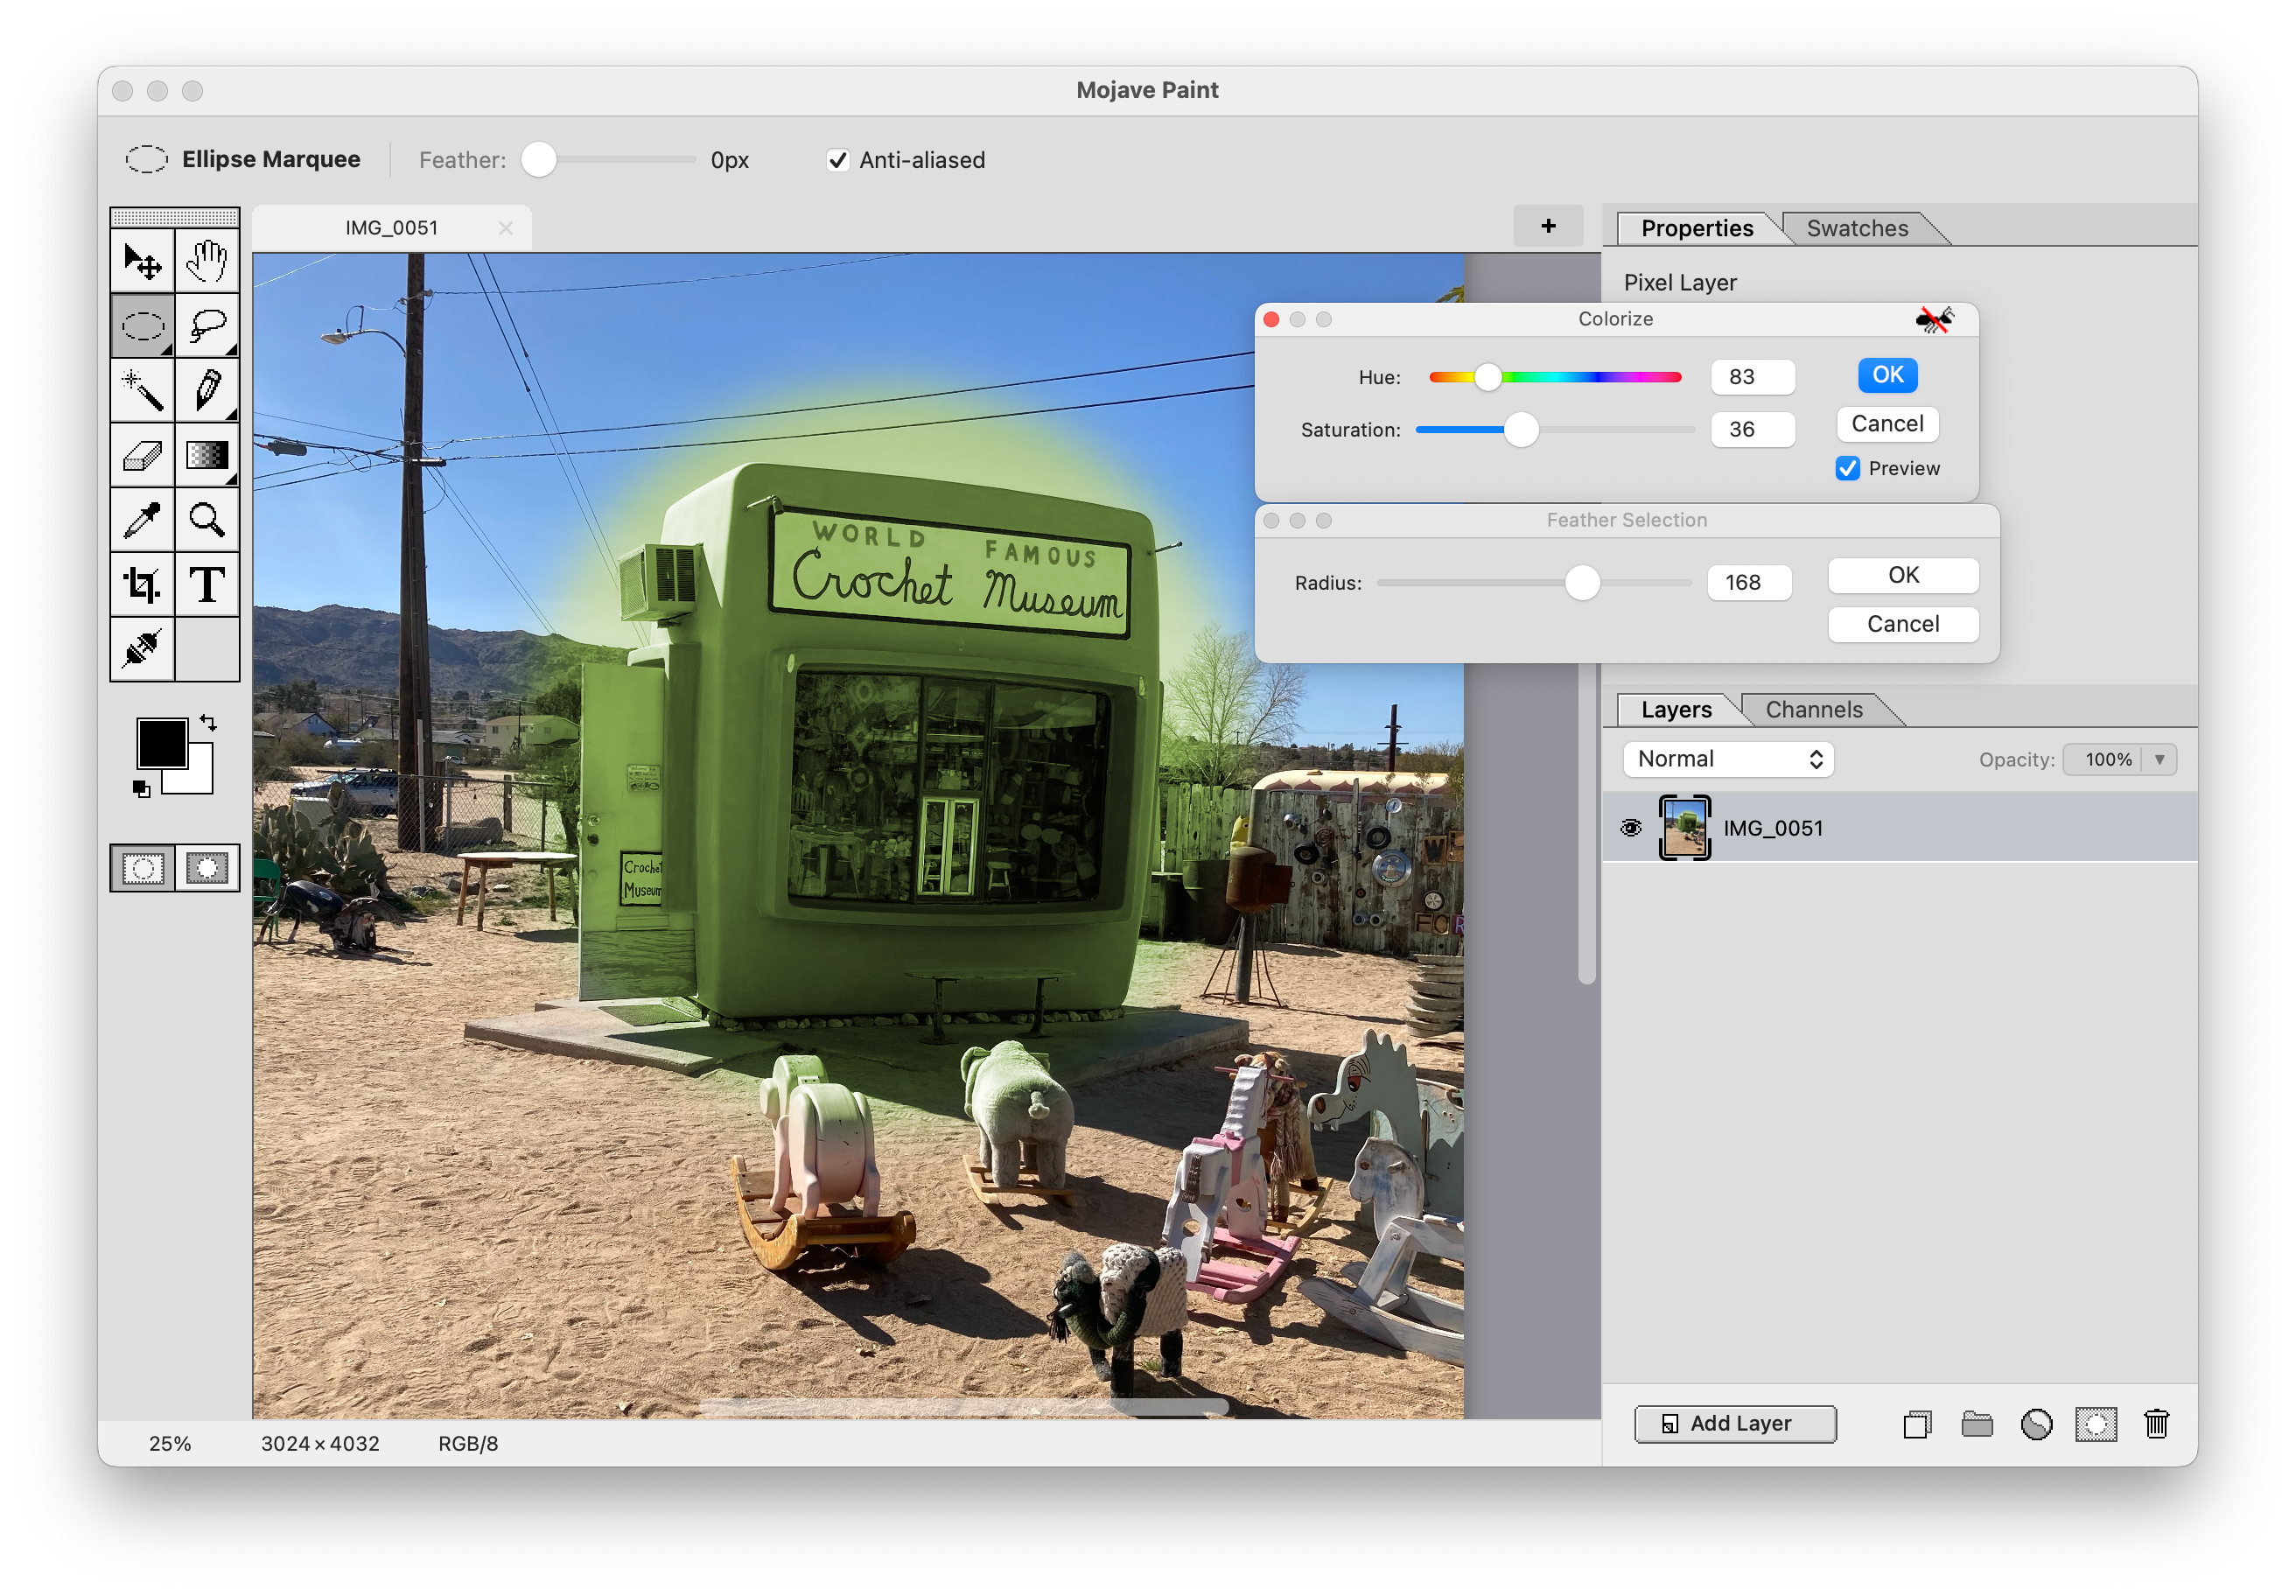Click Cancel in the Feather Selection dialog

point(1903,625)
